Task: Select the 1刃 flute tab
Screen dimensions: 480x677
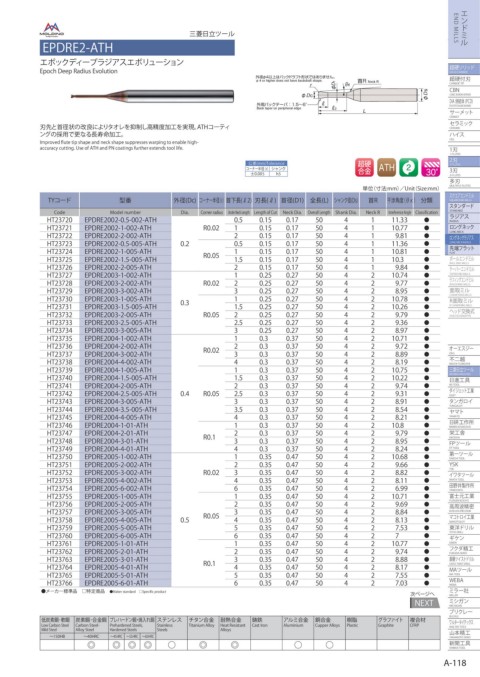Action: 464,151
